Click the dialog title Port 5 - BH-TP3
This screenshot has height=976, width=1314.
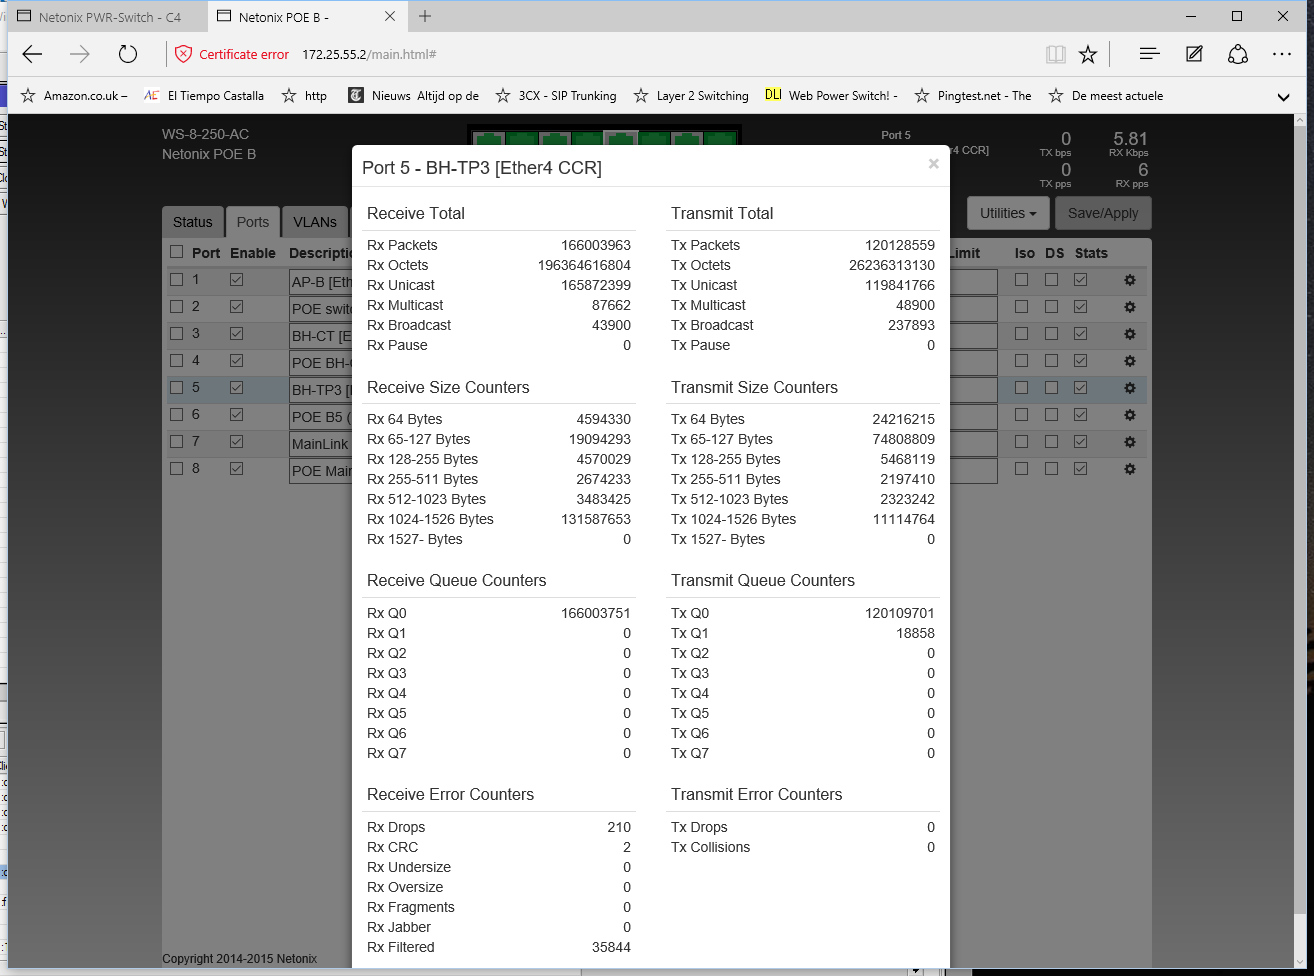(482, 168)
